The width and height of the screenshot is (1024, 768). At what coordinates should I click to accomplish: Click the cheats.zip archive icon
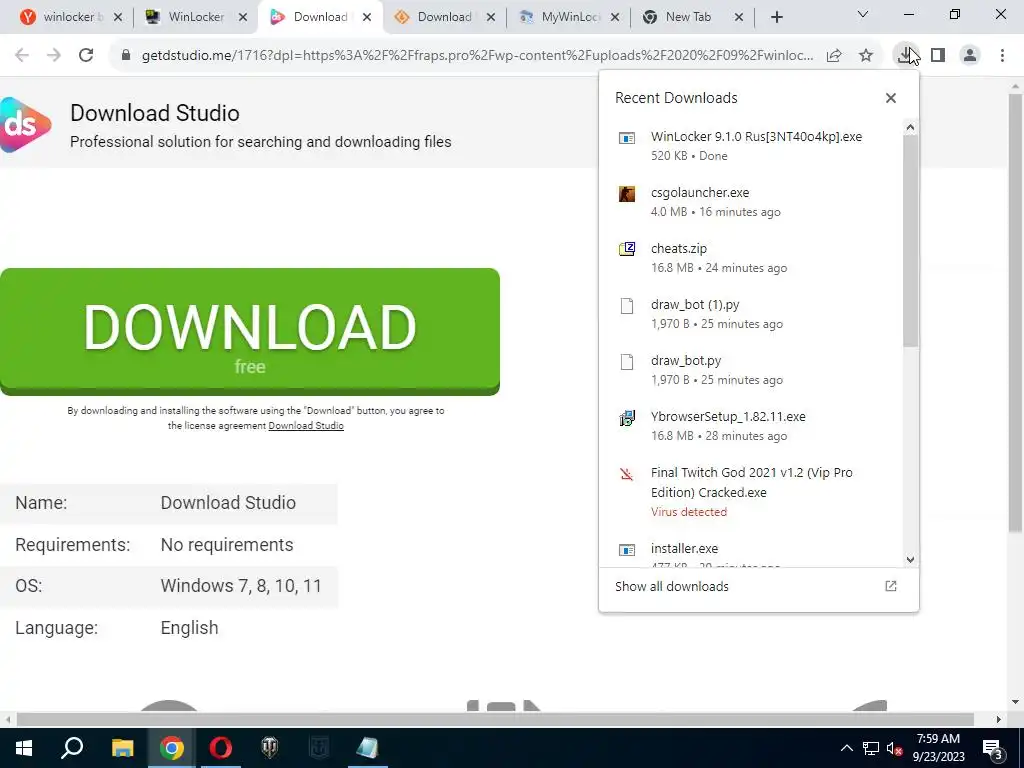[627, 249]
